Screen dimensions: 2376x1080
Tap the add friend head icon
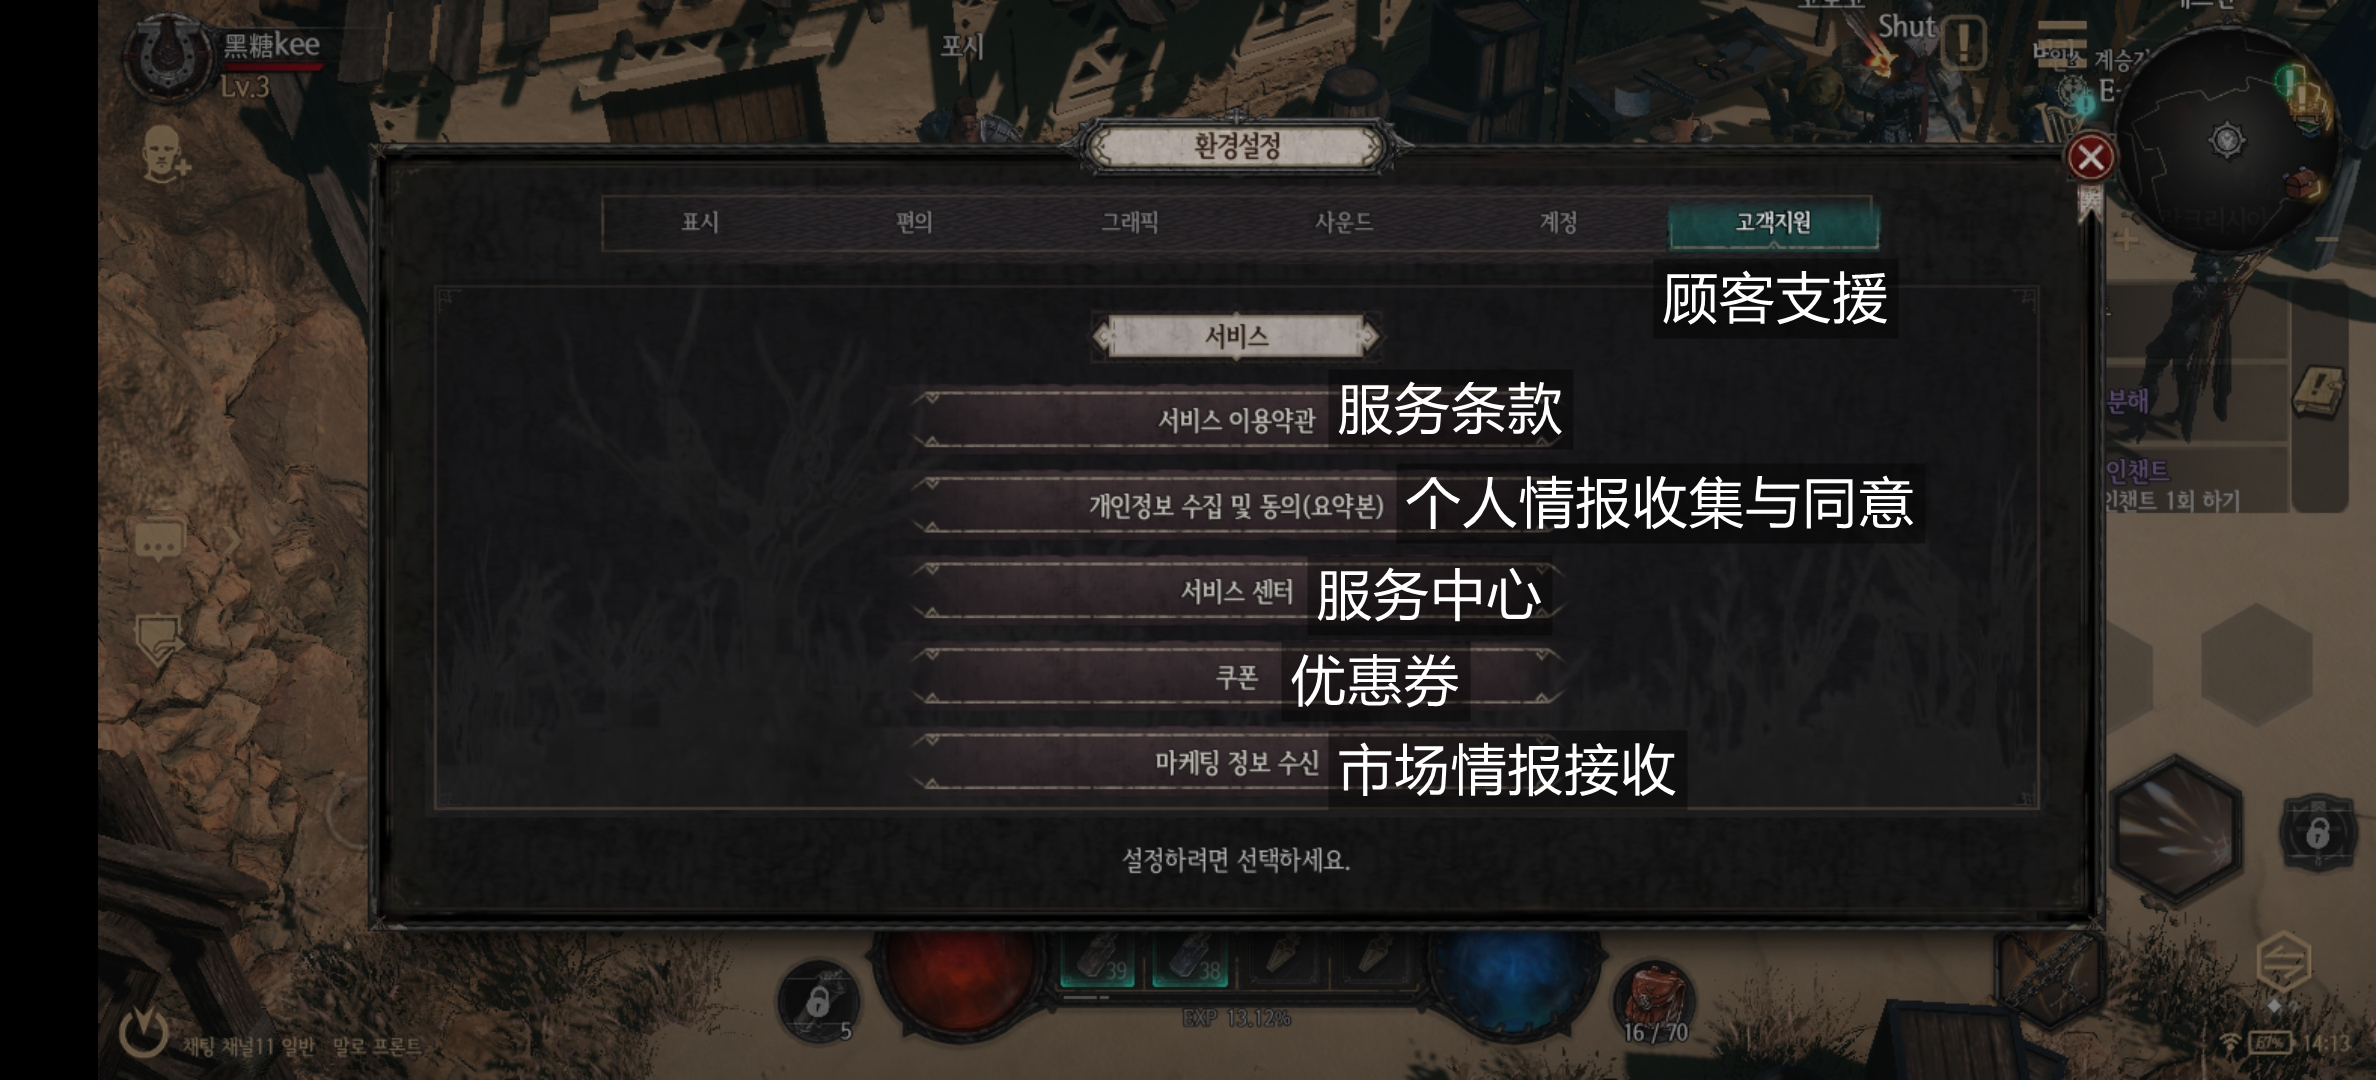click(164, 156)
